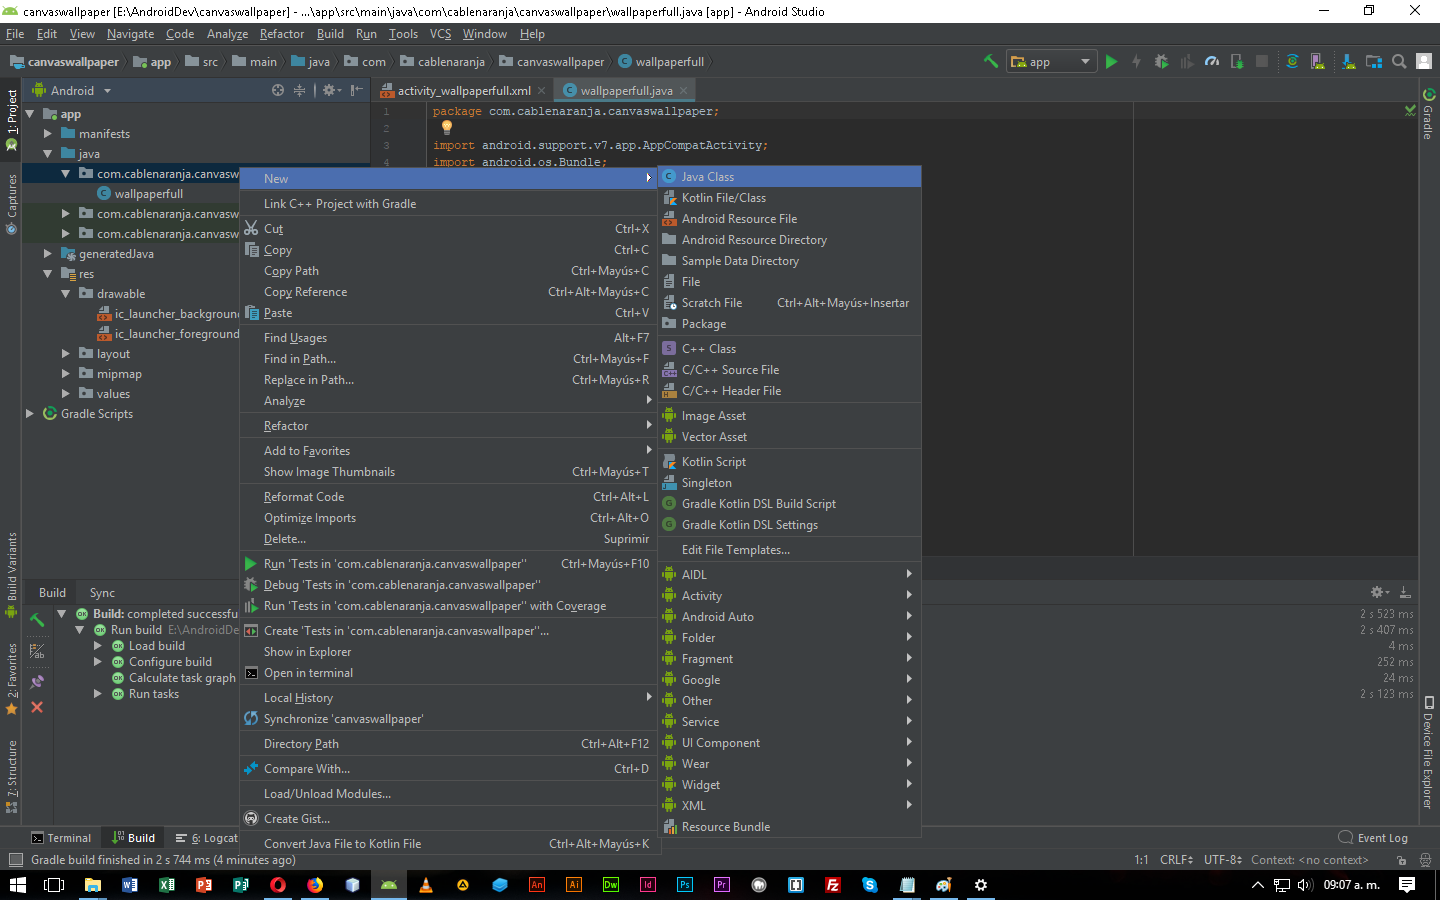Close the activity_wallpaperfull.xml tab
This screenshot has height=900, width=1440.
542,91
